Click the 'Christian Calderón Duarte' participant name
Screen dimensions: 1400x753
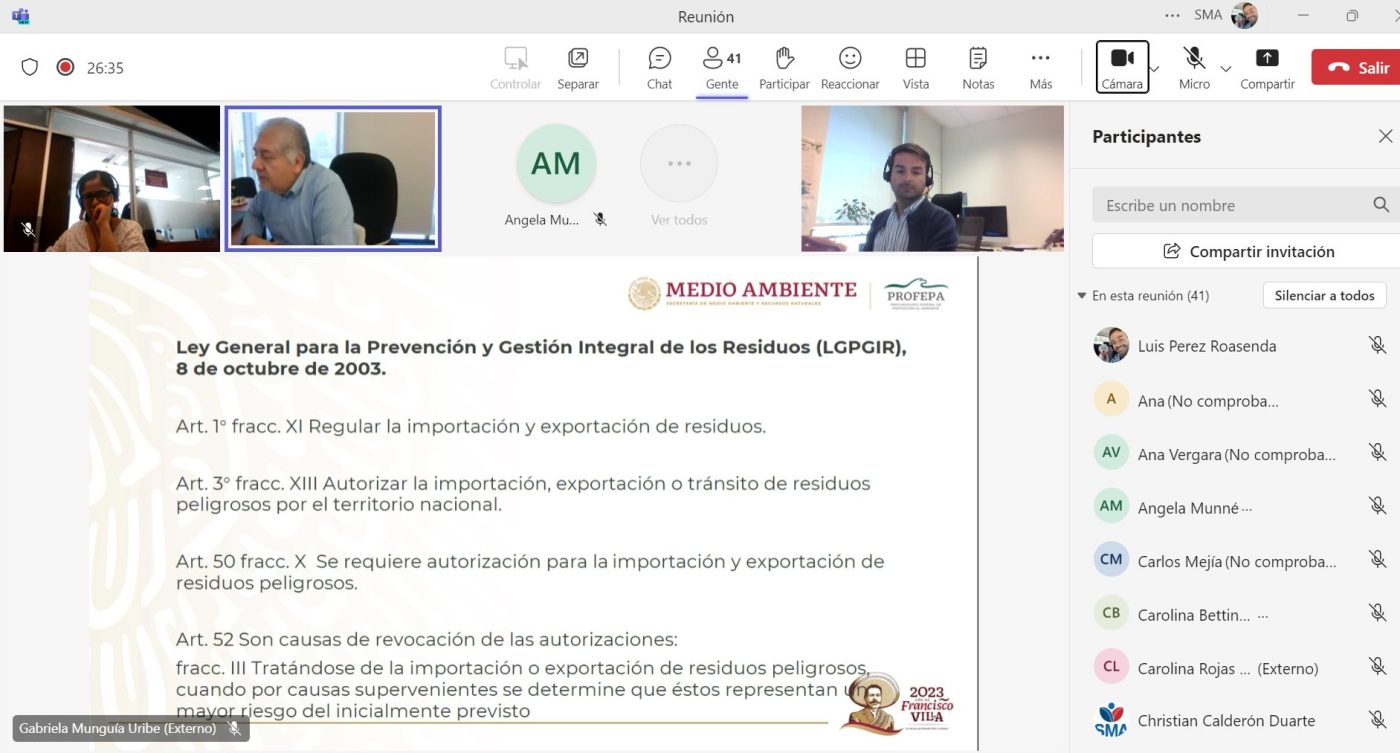(x=1226, y=720)
